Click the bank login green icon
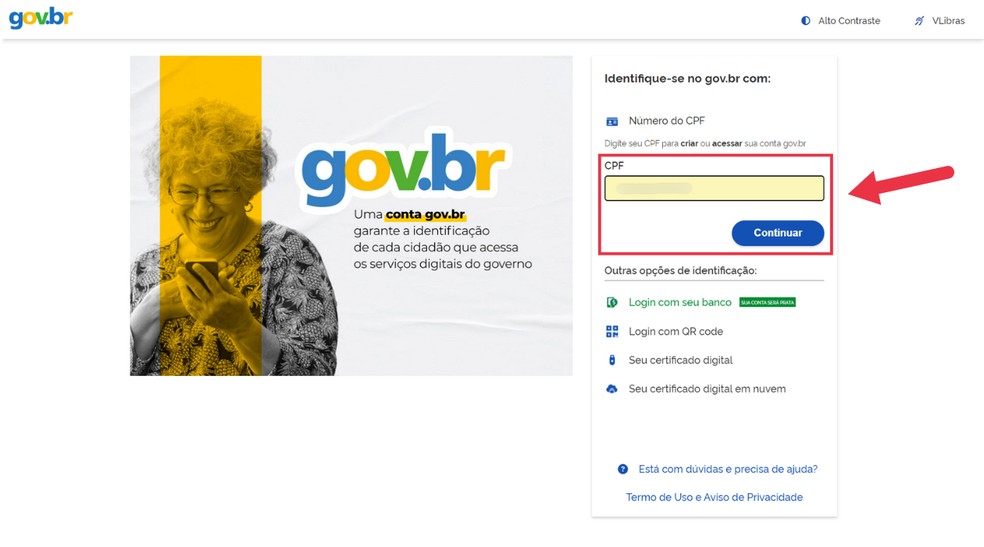The image size is (984, 547). (x=612, y=302)
